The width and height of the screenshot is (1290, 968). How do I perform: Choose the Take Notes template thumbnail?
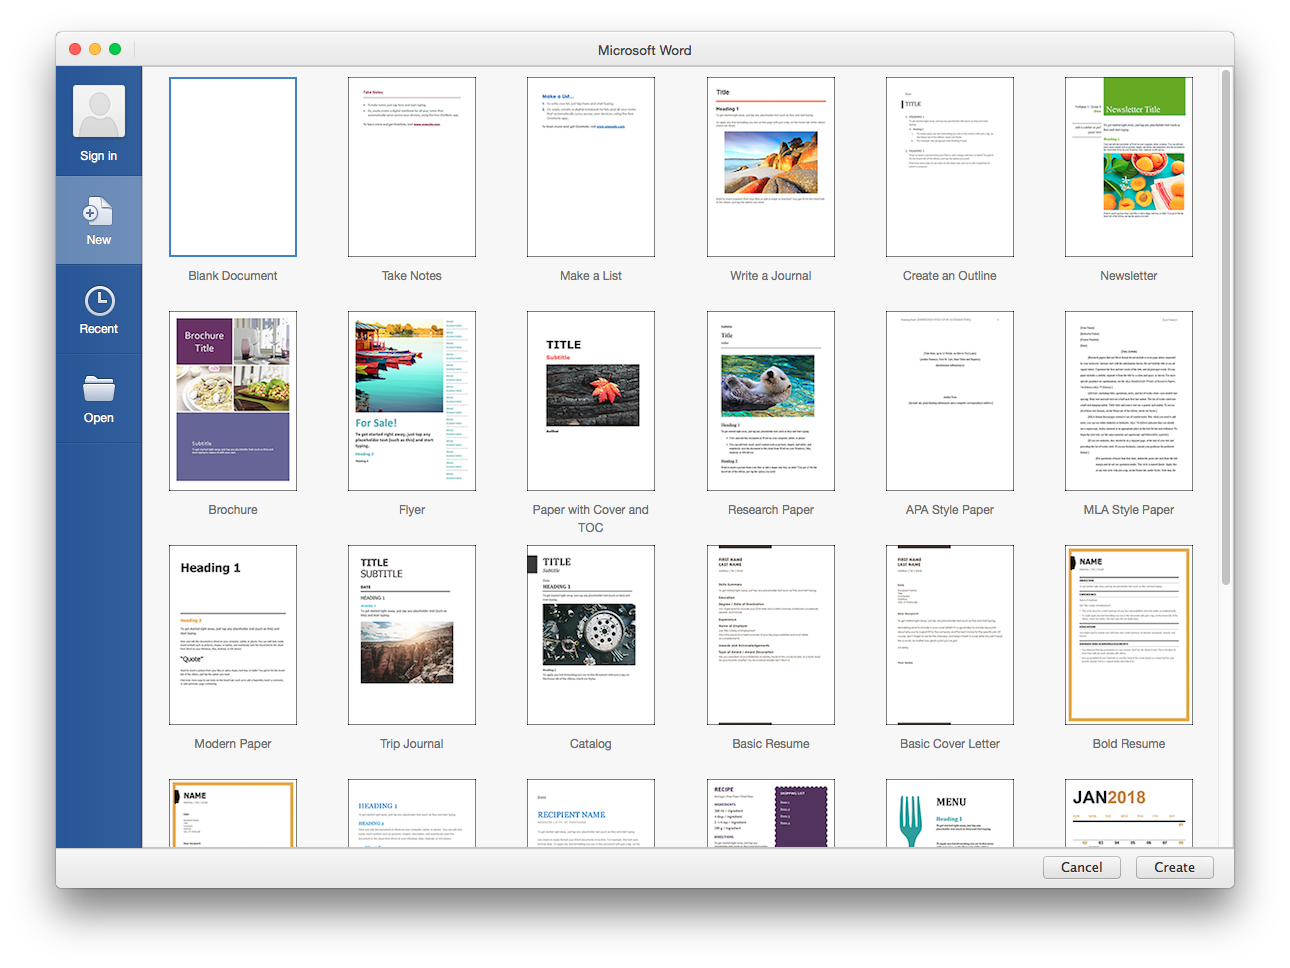tap(412, 167)
